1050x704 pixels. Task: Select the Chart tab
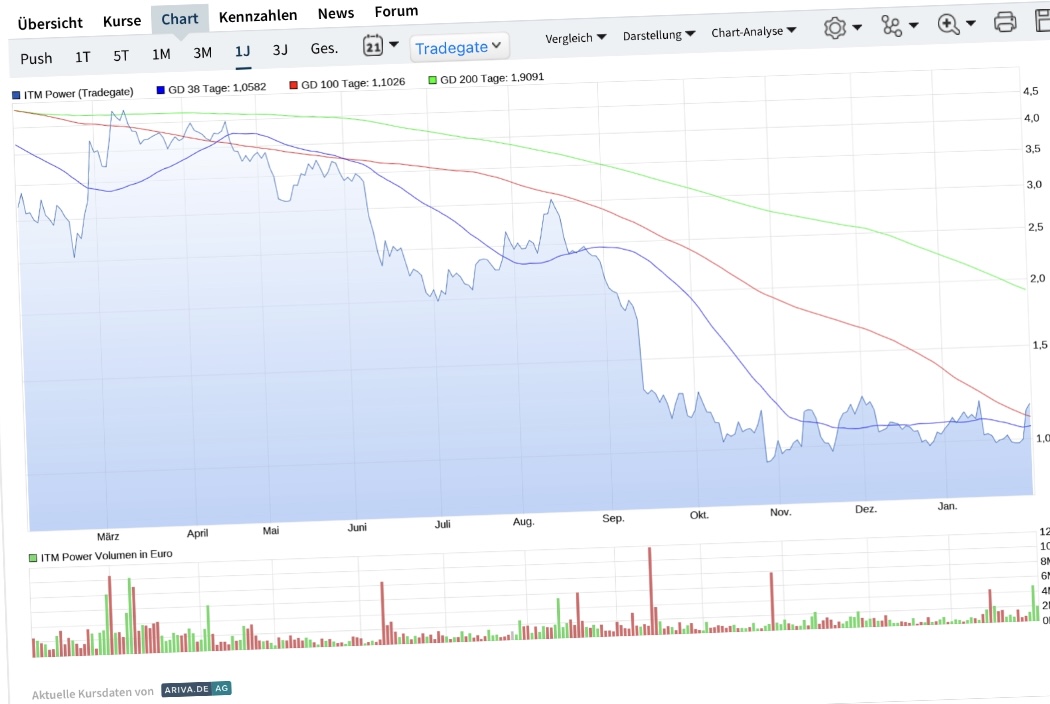click(x=179, y=19)
